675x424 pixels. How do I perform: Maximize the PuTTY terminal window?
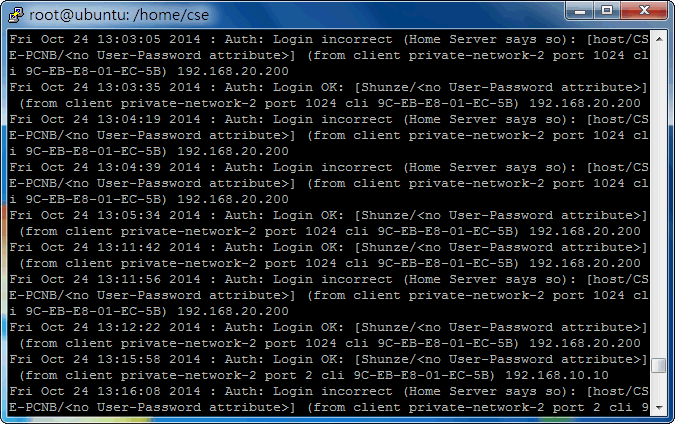(605, 10)
